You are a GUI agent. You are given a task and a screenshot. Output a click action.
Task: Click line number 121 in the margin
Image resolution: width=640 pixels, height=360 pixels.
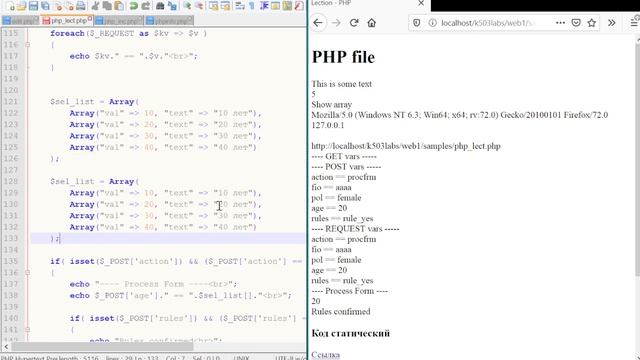tap(11, 102)
